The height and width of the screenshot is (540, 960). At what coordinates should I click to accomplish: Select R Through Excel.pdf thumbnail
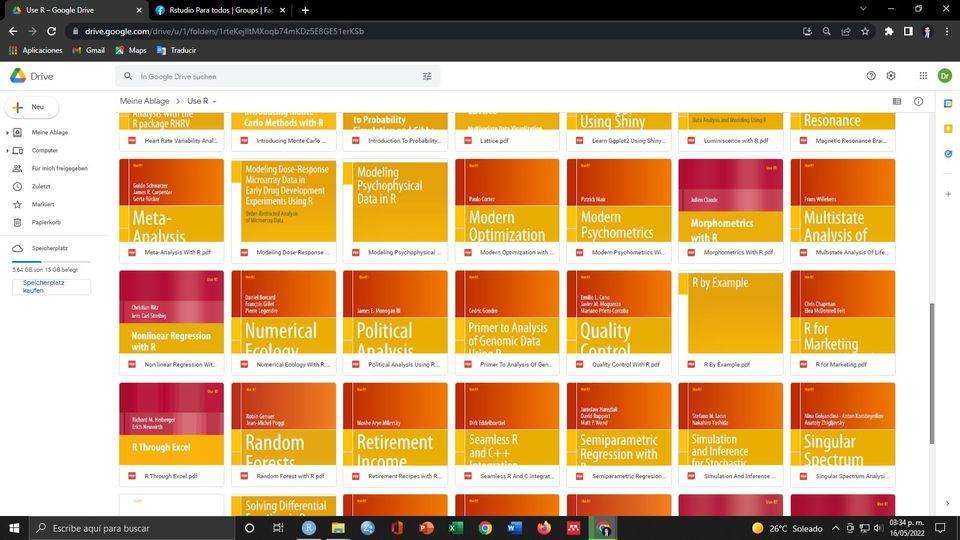(x=171, y=424)
